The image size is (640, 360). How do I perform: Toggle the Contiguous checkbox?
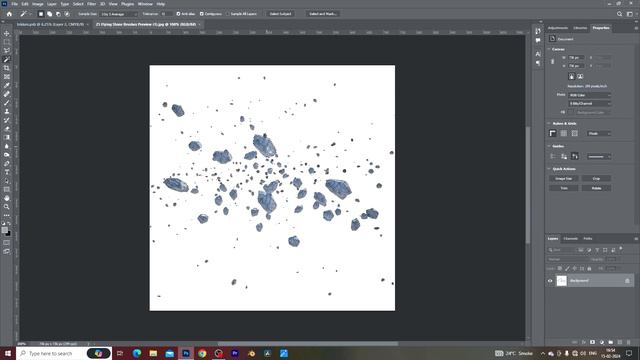202,14
